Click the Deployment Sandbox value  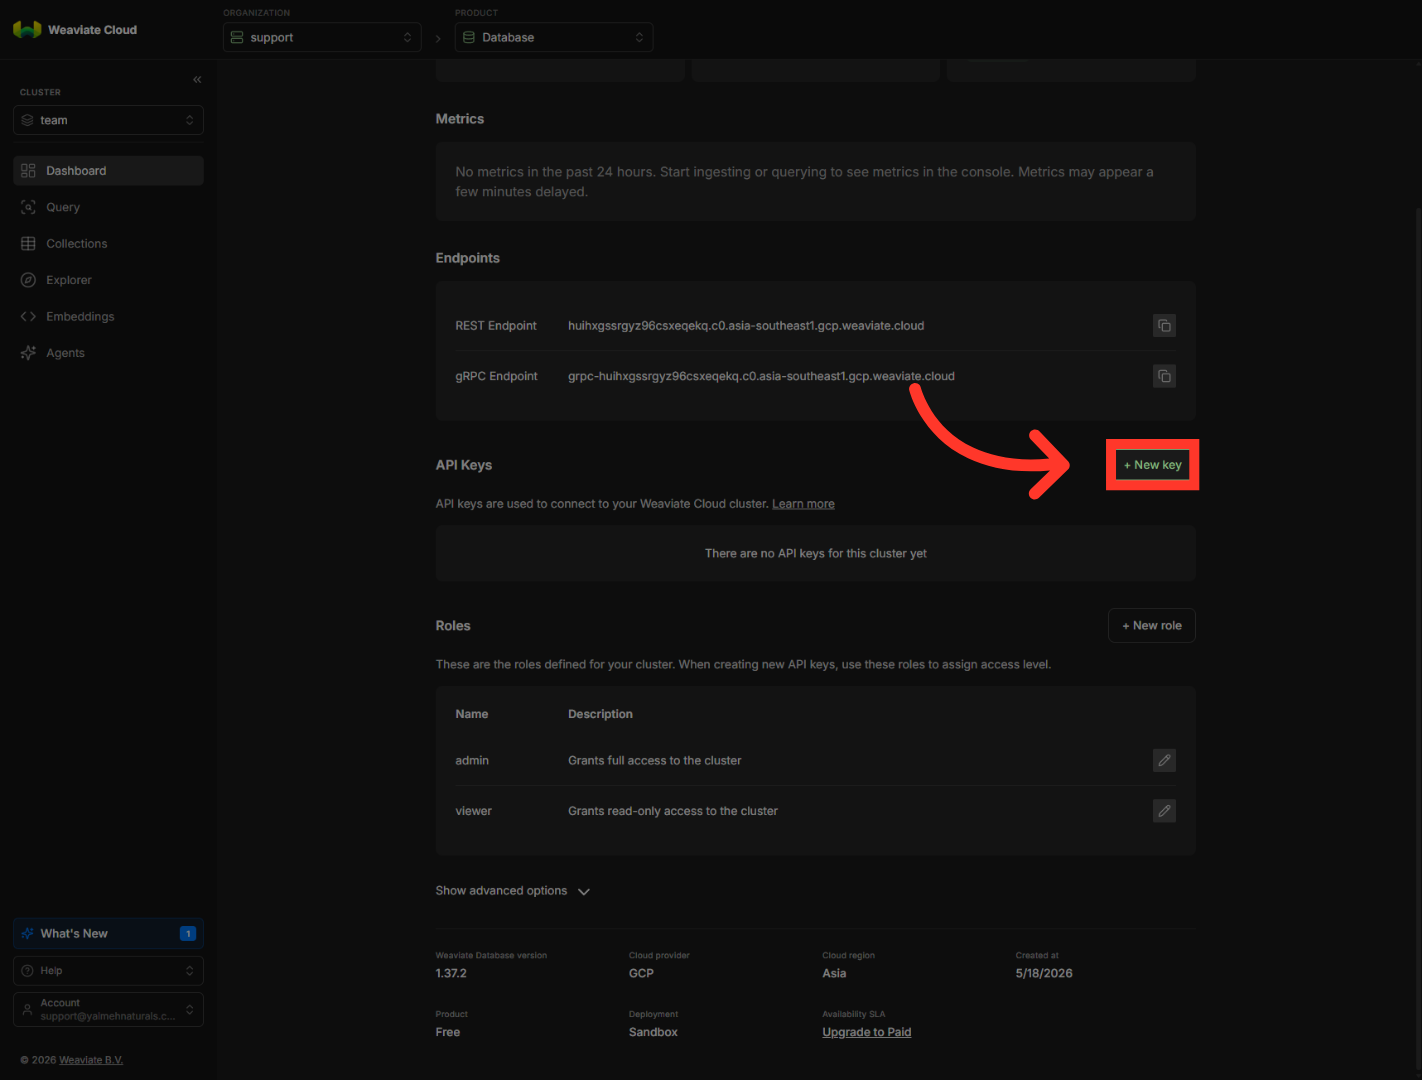[653, 1032]
